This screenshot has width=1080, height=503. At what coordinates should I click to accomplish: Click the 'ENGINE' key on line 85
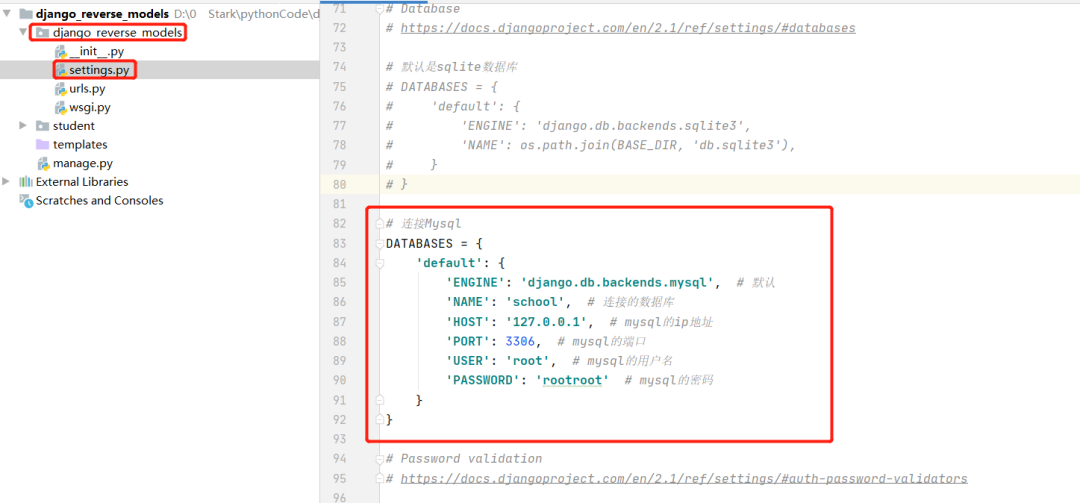pyautogui.click(x=475, y=283)
